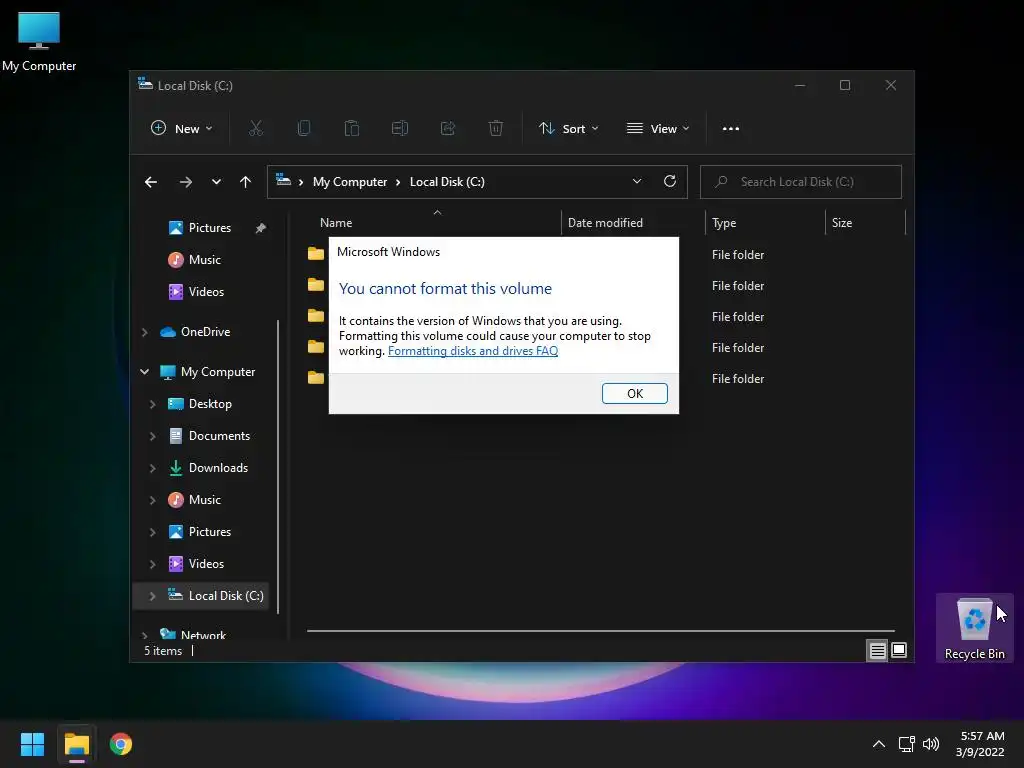Show hidden tray icons chevron

(x=879, y=744)
